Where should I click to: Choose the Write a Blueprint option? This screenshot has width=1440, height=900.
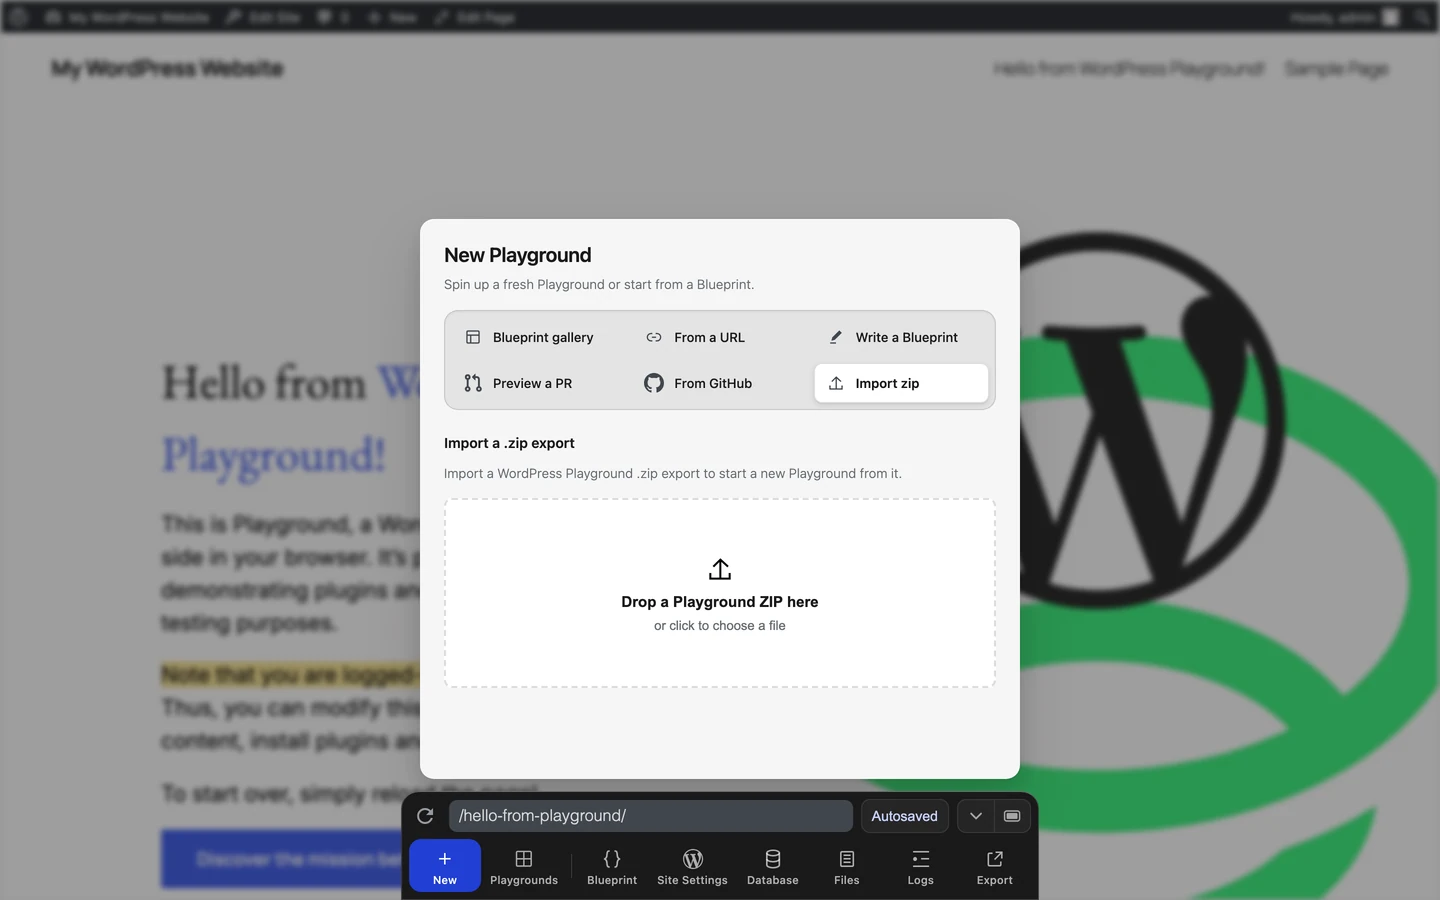(x=901, y=337)
